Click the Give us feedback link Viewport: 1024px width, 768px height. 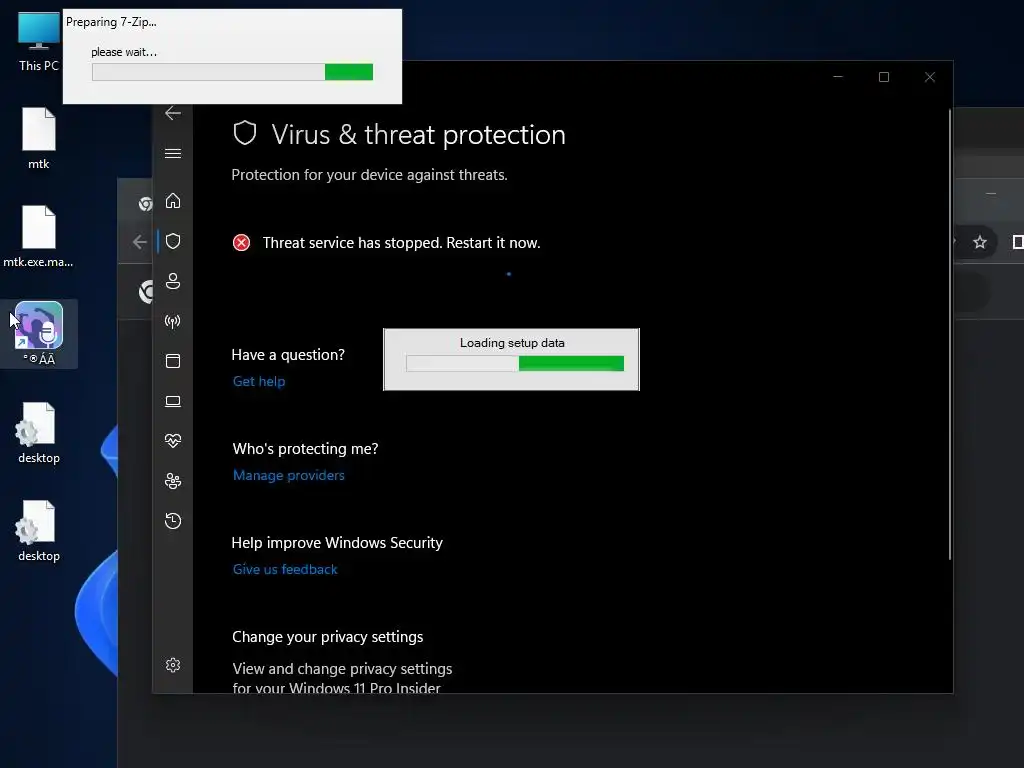(x=285, y=569)
